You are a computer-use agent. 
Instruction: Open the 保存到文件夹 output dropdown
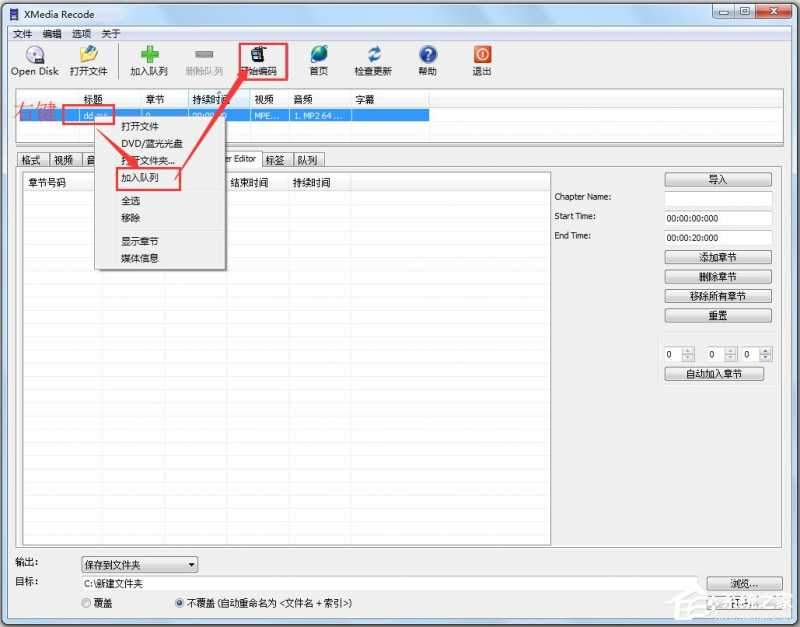tap(138, 564)
